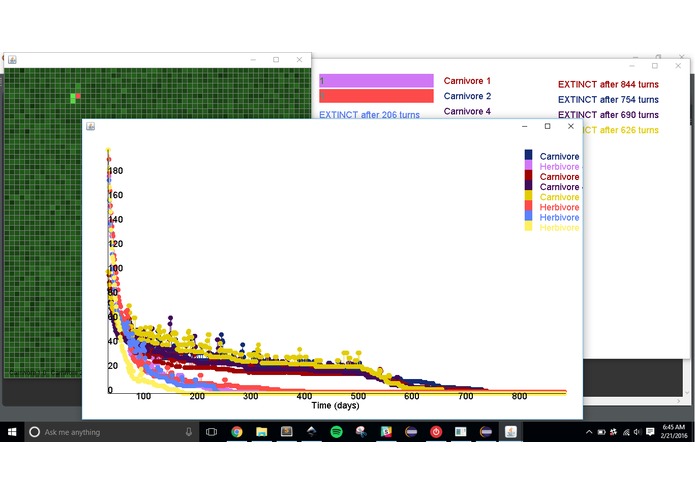Image resolution: width=695 pixels, height=494 pixels.
Task: Click the taskbar clock showing 6:45 AM
Action: [x=674, y=432]
